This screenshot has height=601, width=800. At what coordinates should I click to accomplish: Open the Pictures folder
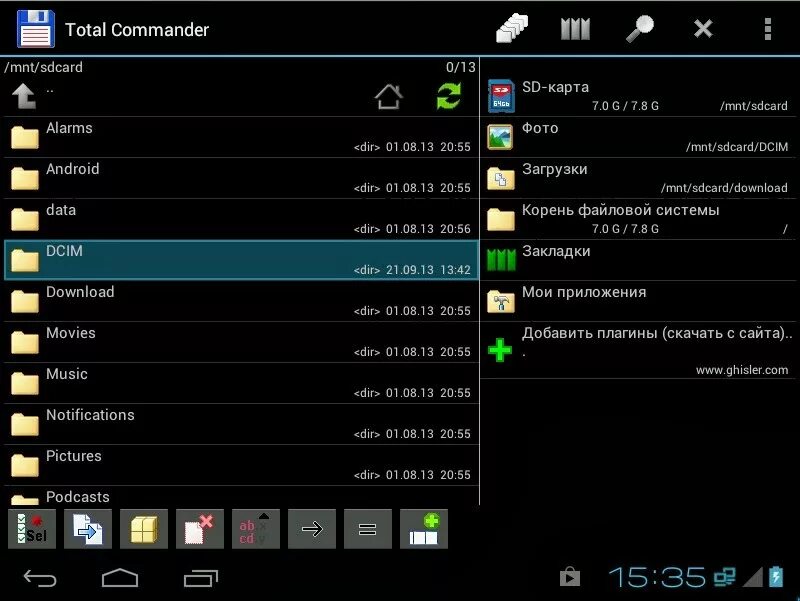click(241, 465)
